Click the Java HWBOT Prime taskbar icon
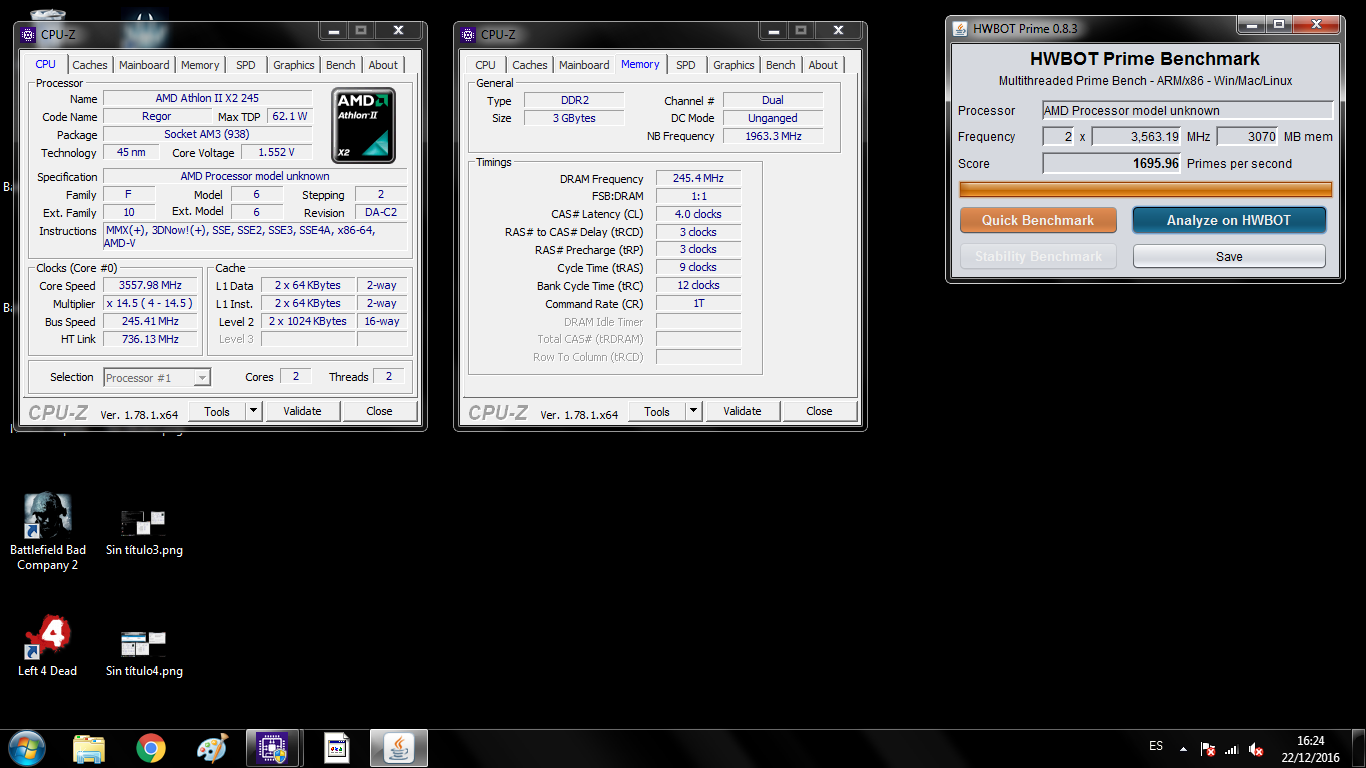 (x=399, y=748)
